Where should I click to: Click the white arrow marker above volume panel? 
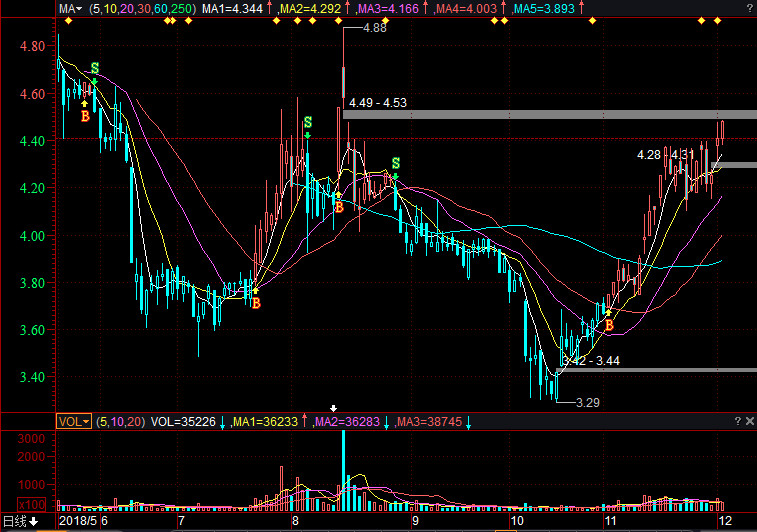pos(334,408)
